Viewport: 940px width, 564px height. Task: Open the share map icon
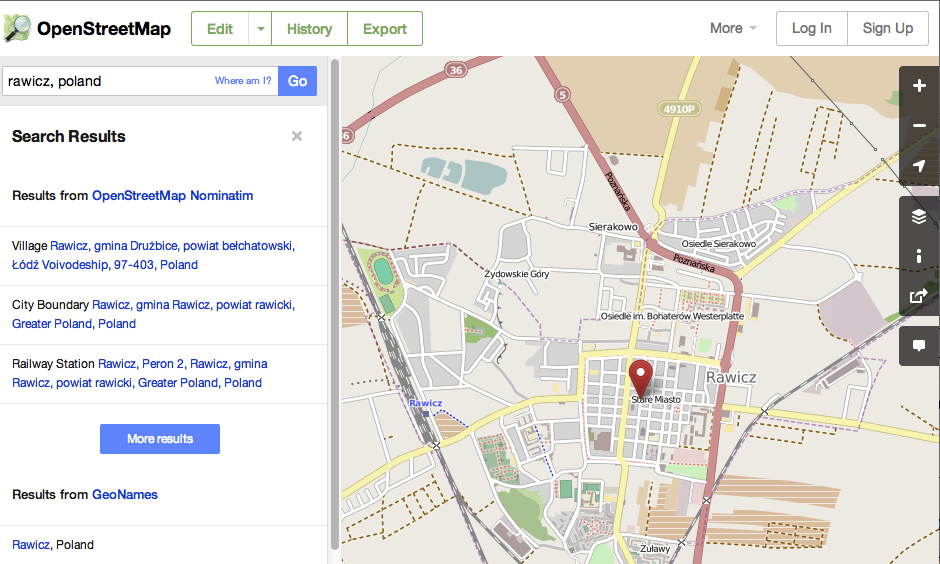coord(919,295)
